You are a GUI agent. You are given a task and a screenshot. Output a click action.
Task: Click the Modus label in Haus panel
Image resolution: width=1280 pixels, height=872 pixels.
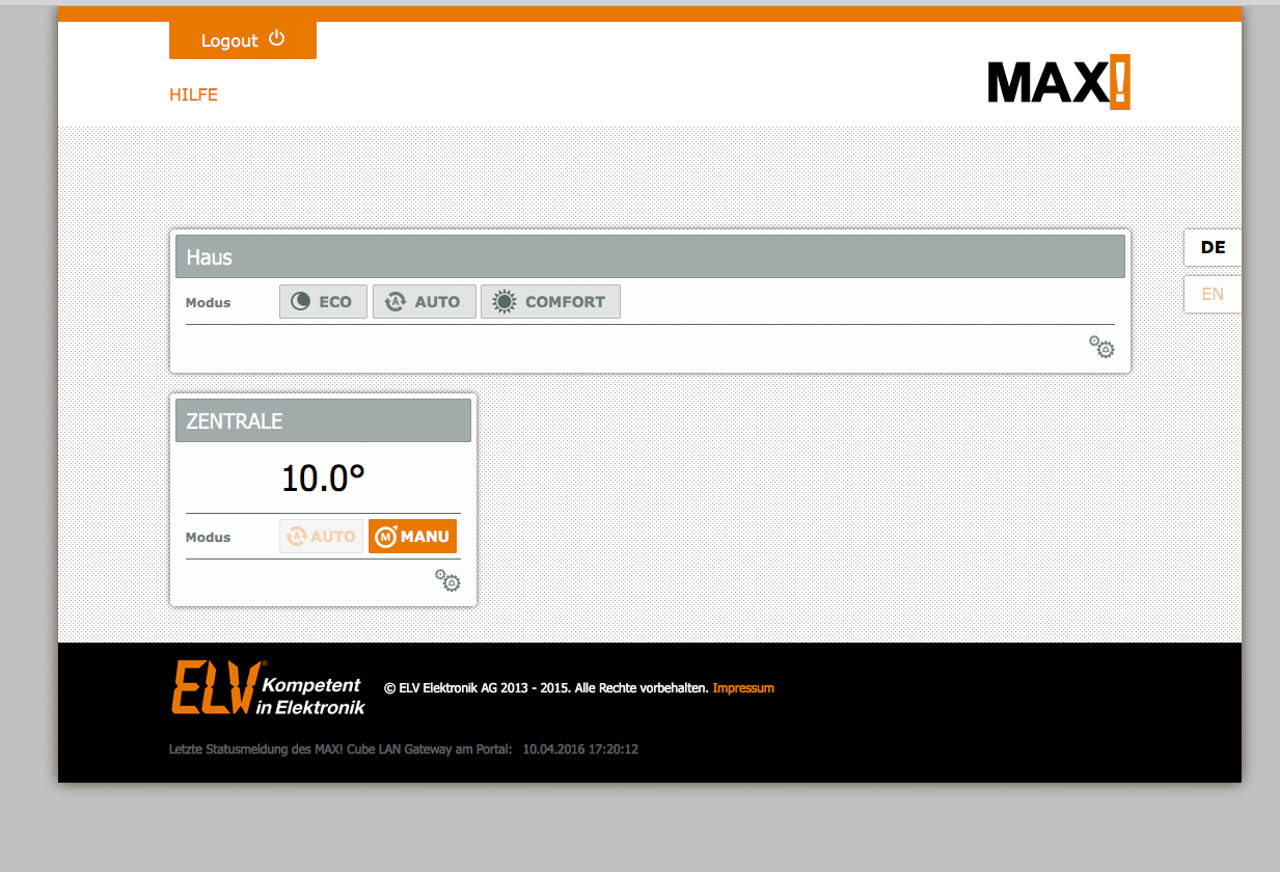point(208,303)
